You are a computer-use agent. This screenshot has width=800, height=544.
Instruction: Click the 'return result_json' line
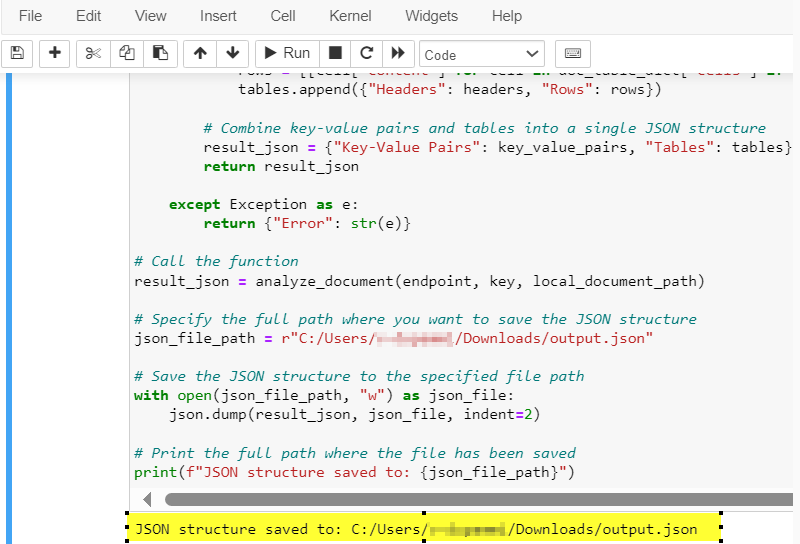281,166
